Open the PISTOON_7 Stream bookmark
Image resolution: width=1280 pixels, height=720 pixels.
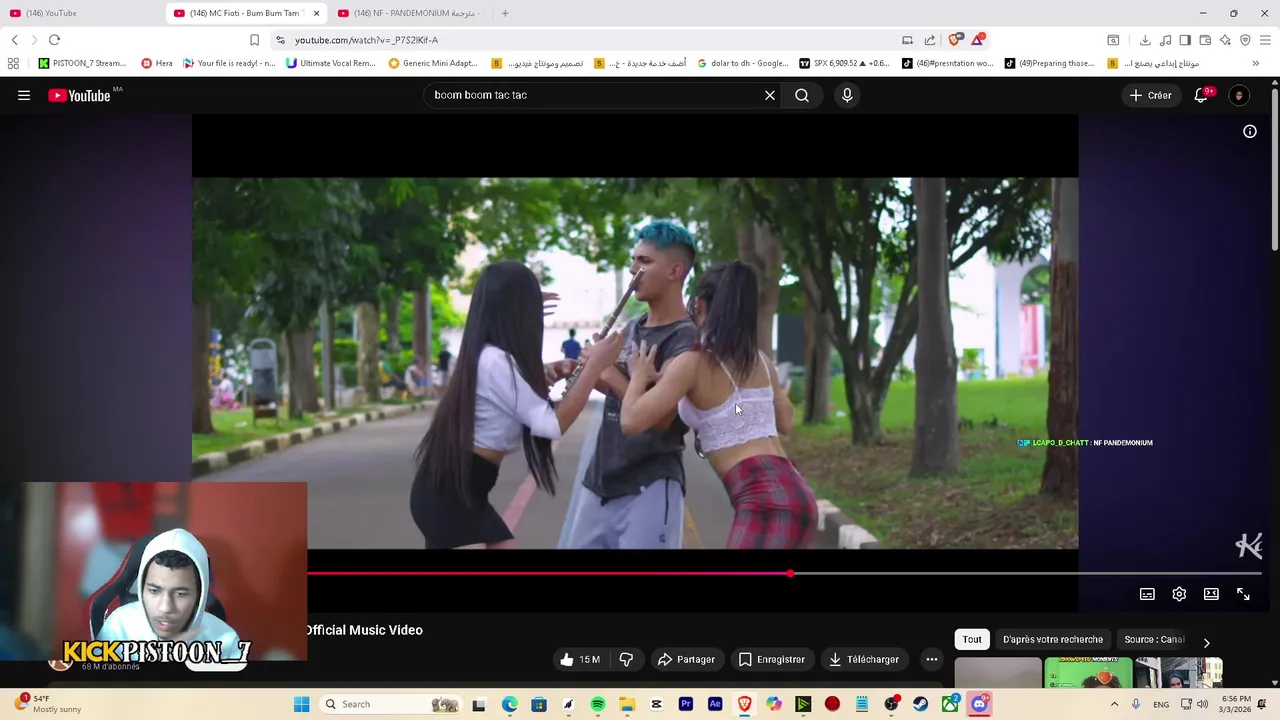(x=82, y=63)
